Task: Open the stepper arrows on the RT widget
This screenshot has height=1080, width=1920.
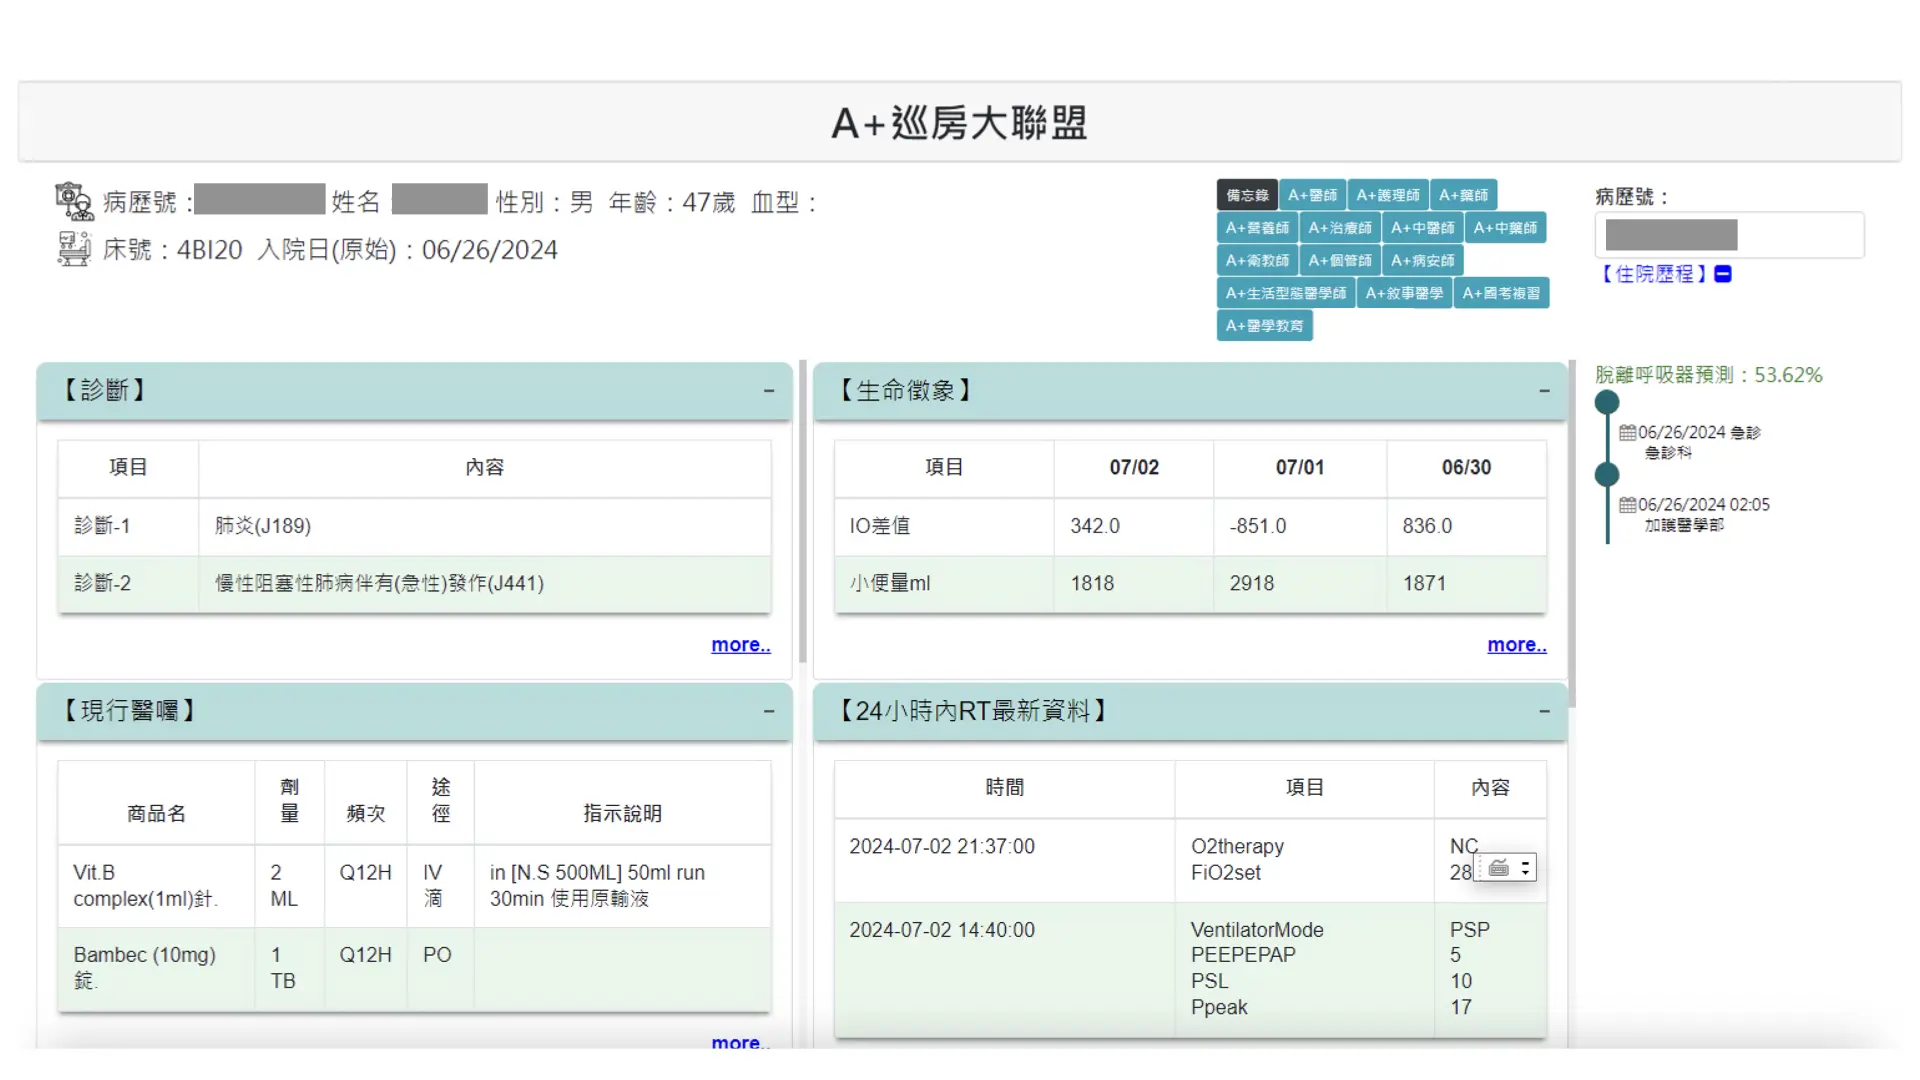Action: (x=1525, y=868)
